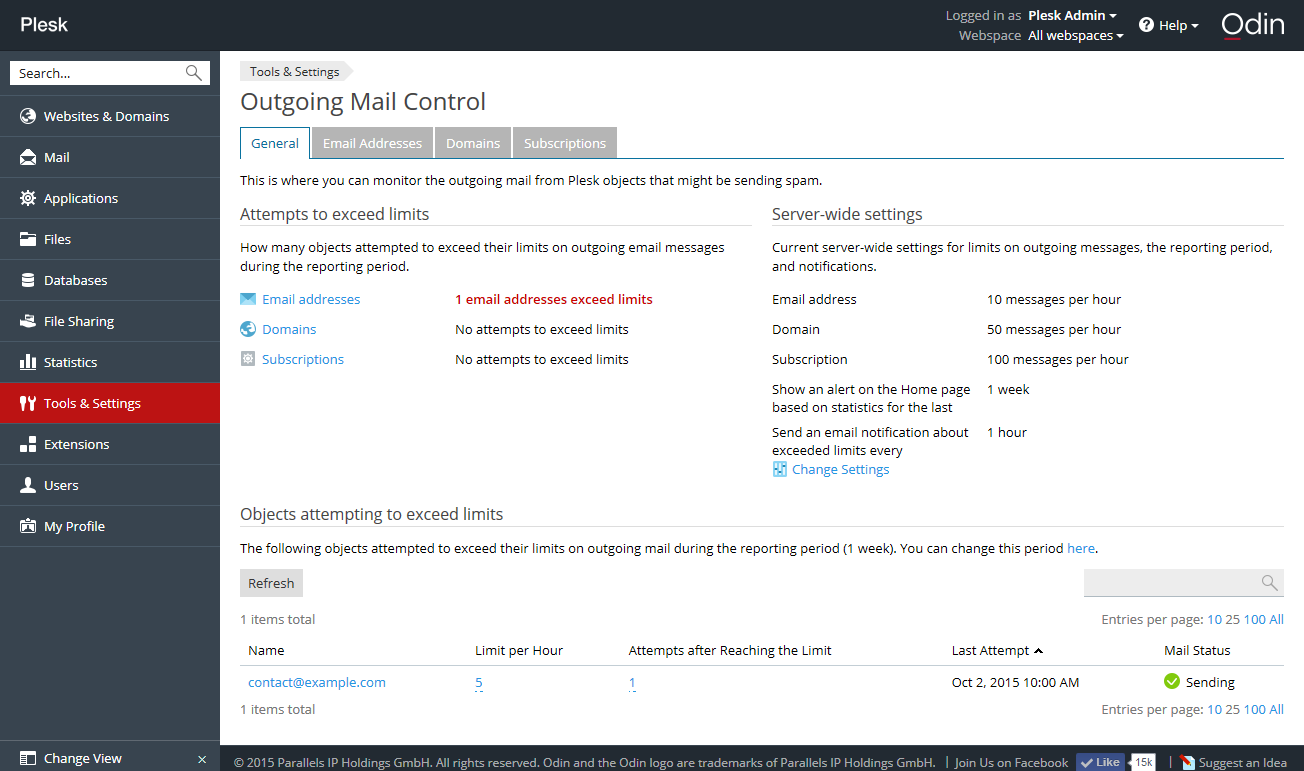This screenshot has width=1304, height=771.
Task: Click the Help question mark icon
Action: click(x=1146, y=25)
